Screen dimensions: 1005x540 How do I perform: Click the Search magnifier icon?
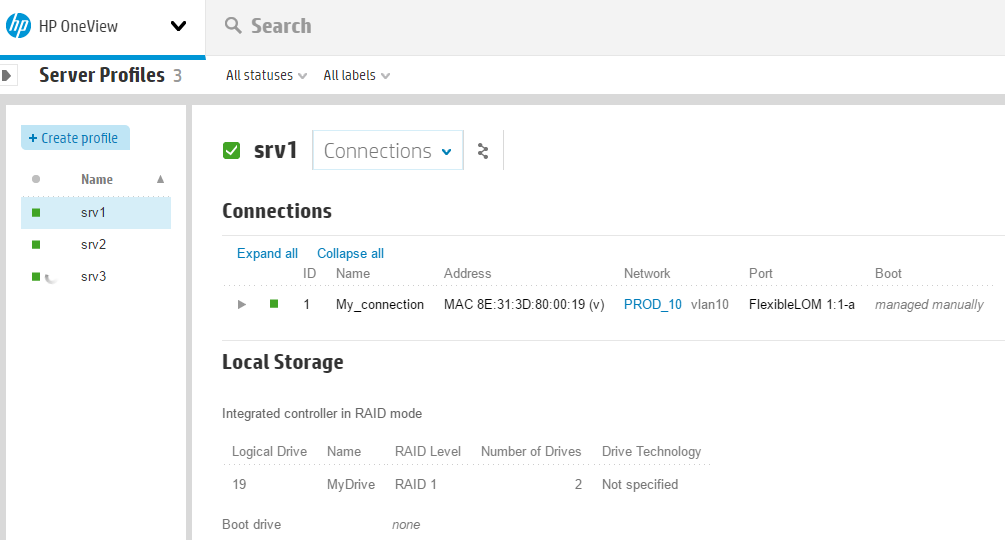(233, 26)
